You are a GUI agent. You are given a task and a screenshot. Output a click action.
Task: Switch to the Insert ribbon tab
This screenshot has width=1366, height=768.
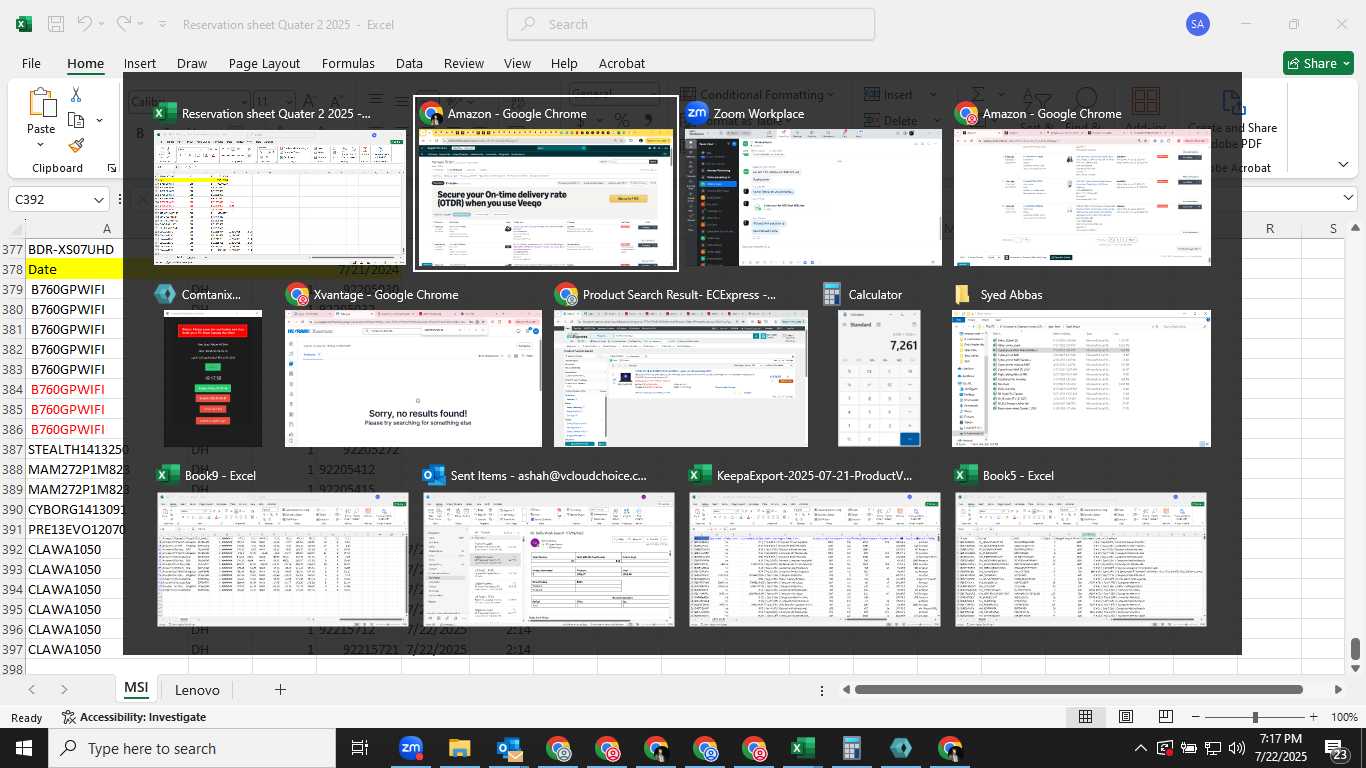tap(140, 63)
